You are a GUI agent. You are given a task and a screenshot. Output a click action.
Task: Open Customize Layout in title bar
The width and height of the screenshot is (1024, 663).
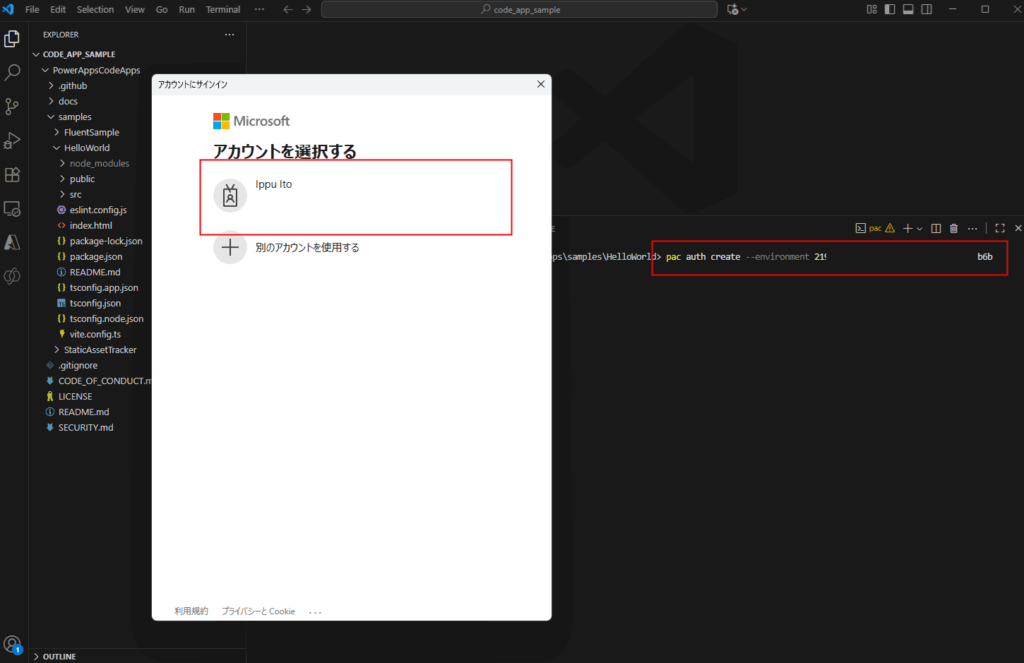tap(871, 9)
